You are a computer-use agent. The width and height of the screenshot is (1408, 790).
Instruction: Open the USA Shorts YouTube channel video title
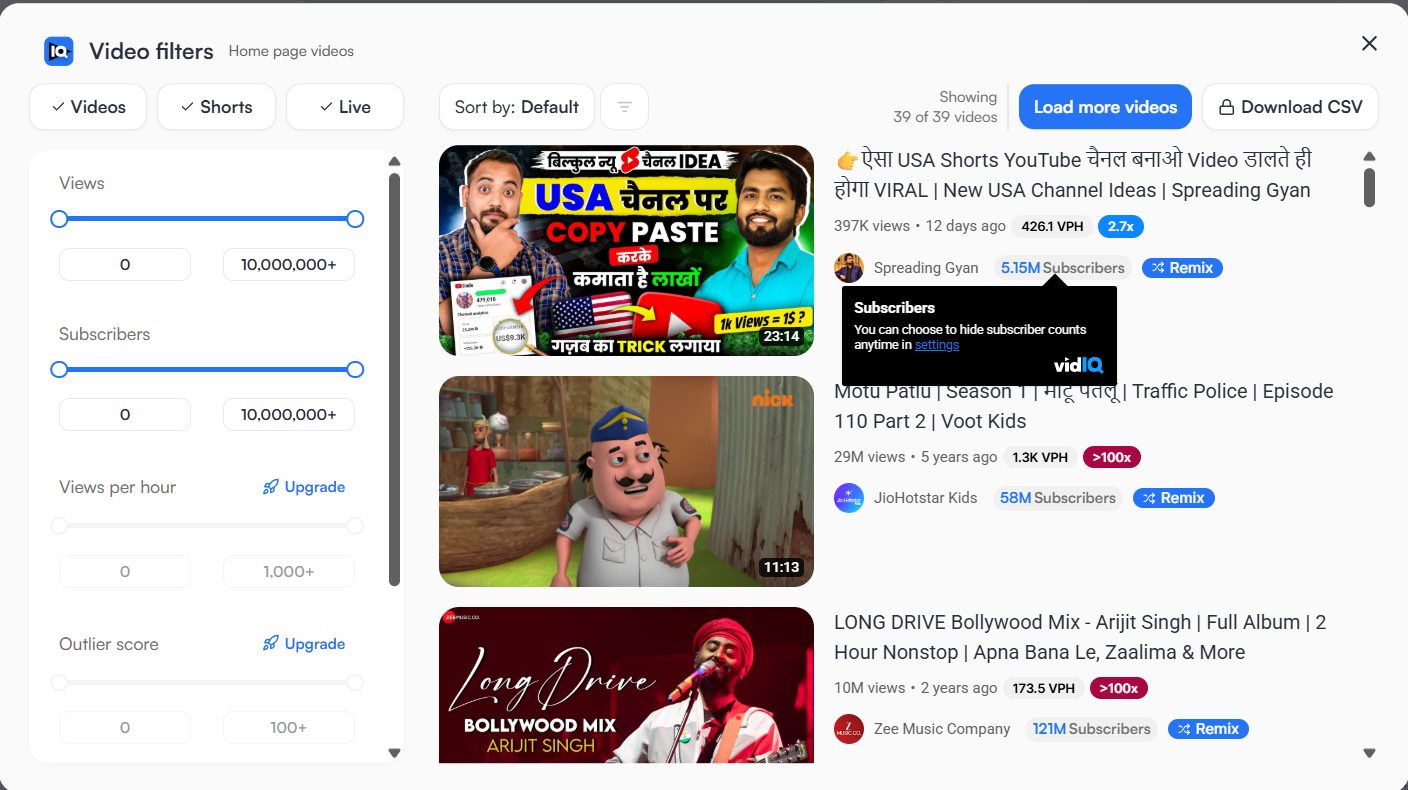1073,175
